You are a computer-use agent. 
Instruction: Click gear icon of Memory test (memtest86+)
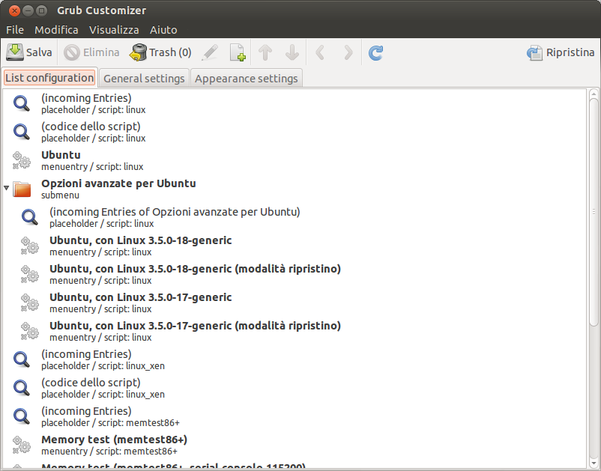click(21, 445)
